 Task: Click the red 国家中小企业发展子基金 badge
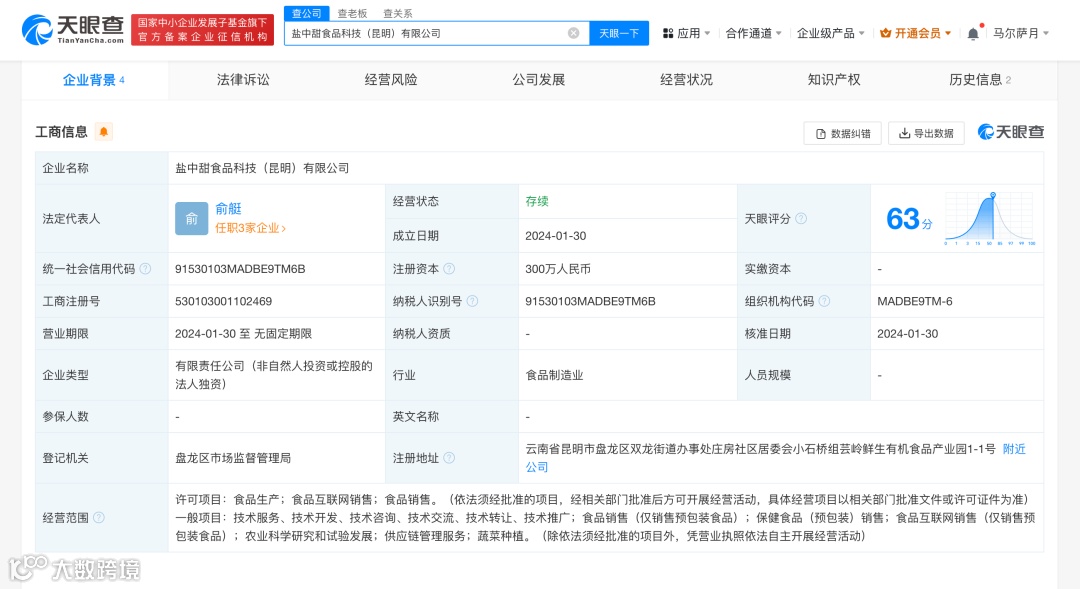(202, 30)
